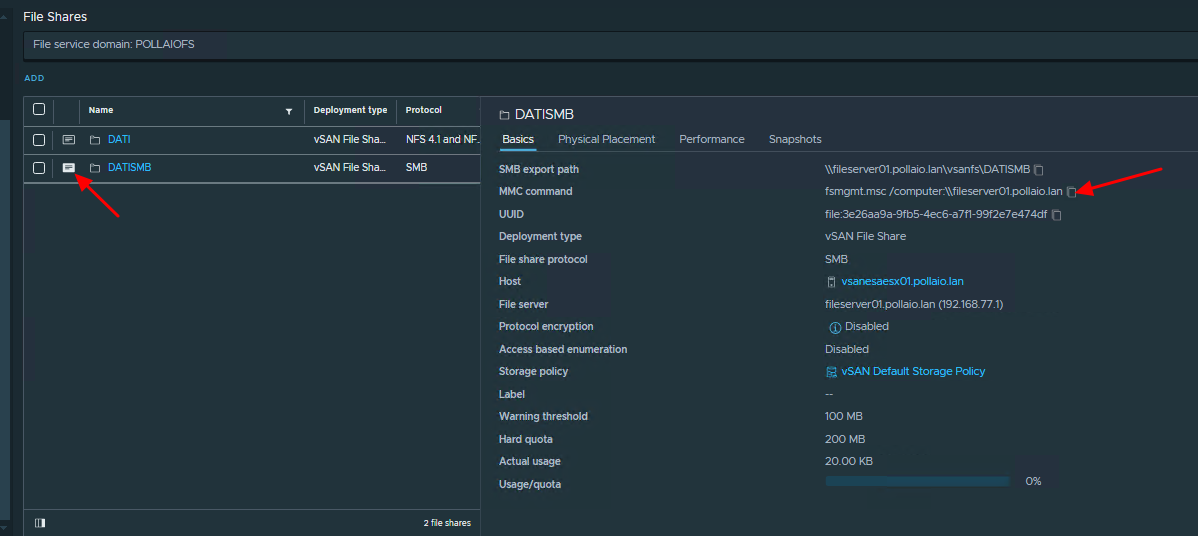
Task: Sort by Name column header
Action: pyautogui.click(x=101, y=110)
